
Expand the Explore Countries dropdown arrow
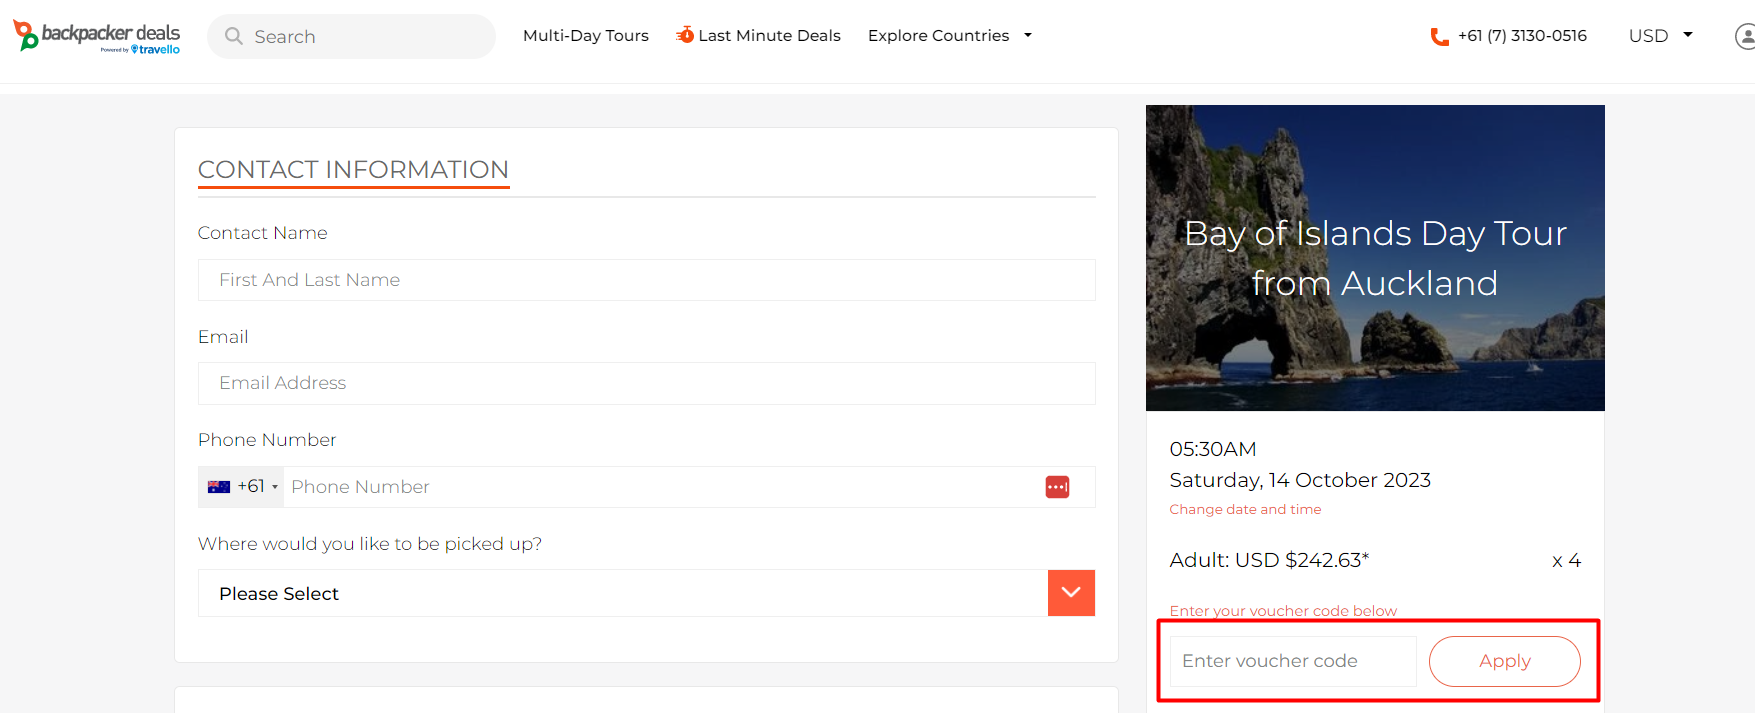(x=1028, y=36)
